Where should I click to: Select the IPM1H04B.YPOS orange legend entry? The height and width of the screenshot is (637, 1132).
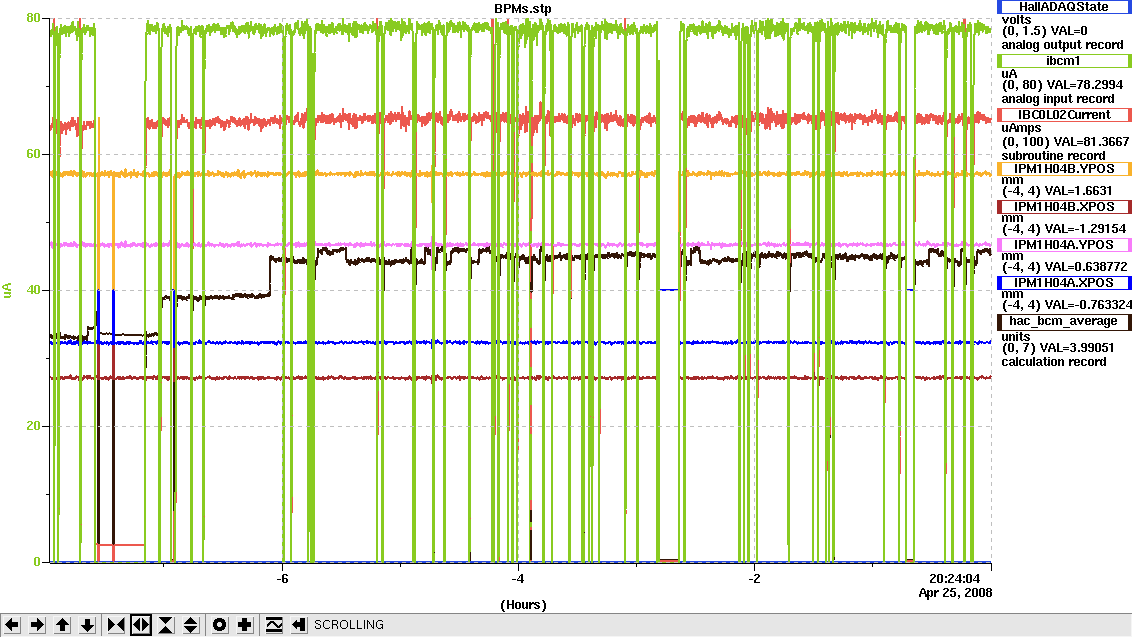click(x=1064, y=169)
